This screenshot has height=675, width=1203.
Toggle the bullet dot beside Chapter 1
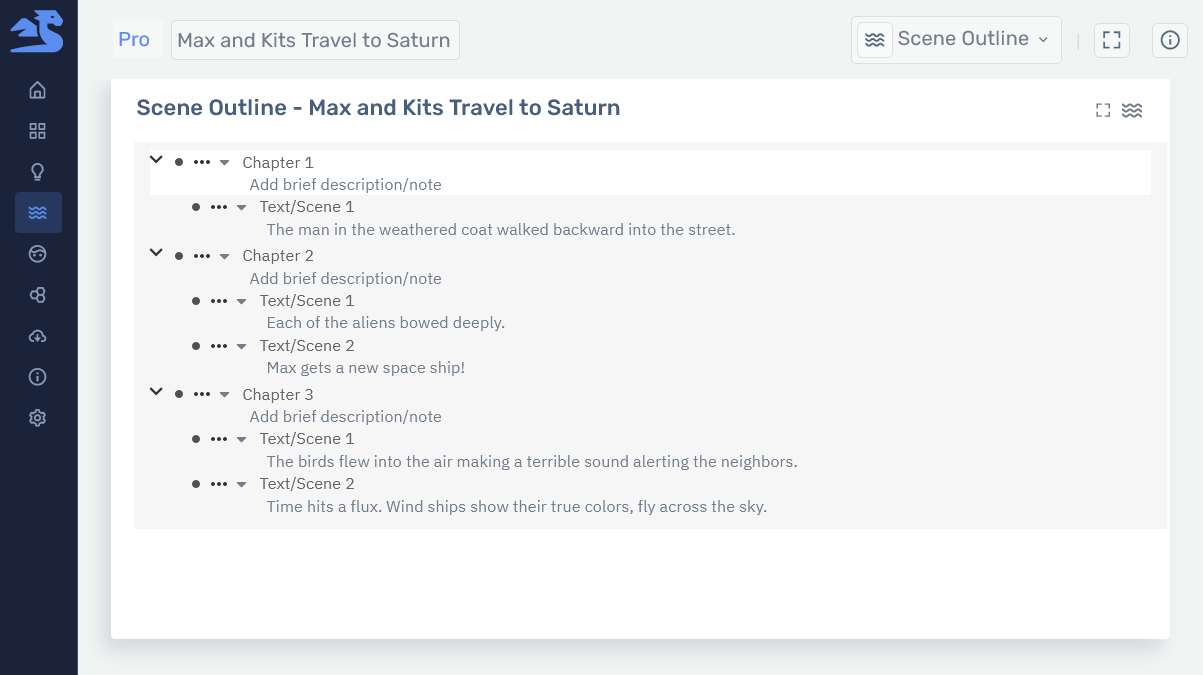click(180, 161)
